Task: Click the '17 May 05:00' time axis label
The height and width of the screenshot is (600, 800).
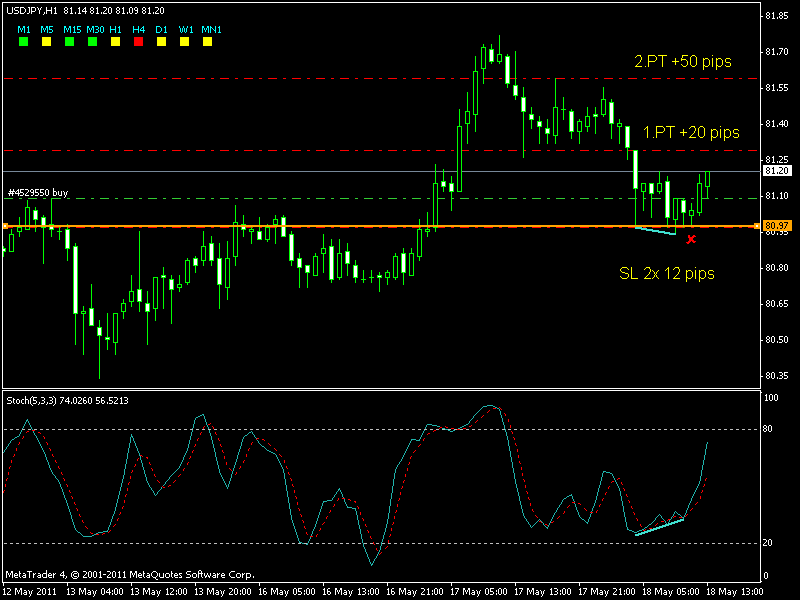Action: [x=479, y=592]
